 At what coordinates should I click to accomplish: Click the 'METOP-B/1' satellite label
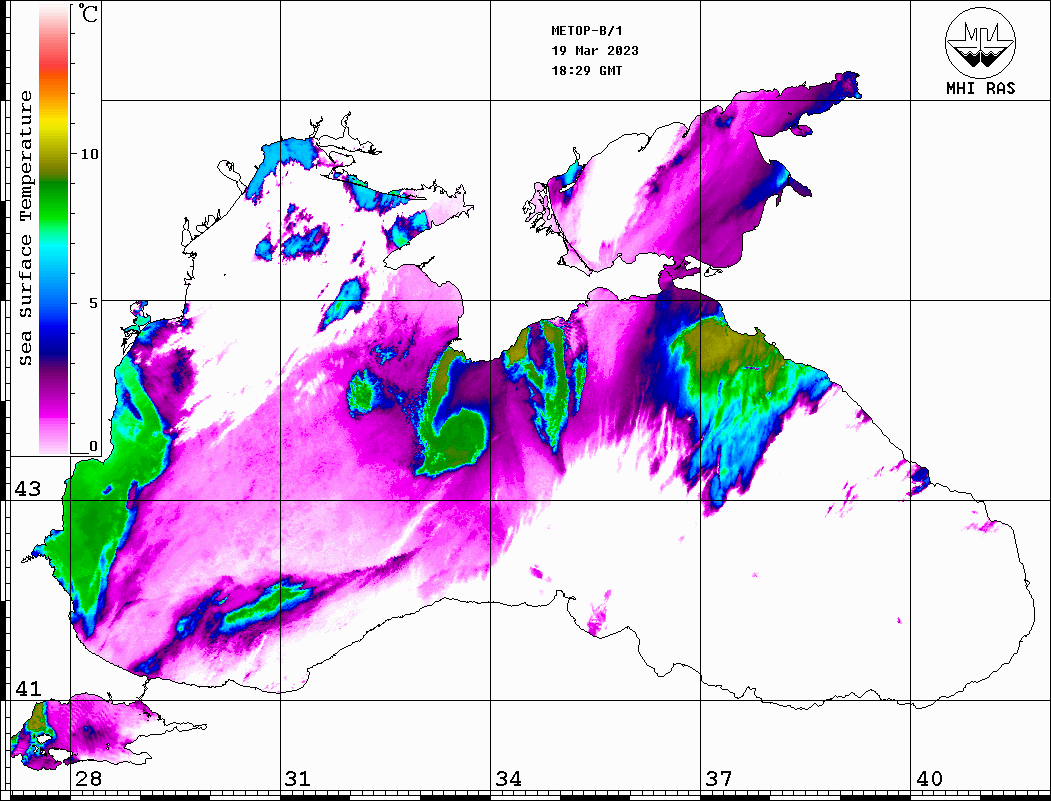pyautogui.click(x=587, y=31)
